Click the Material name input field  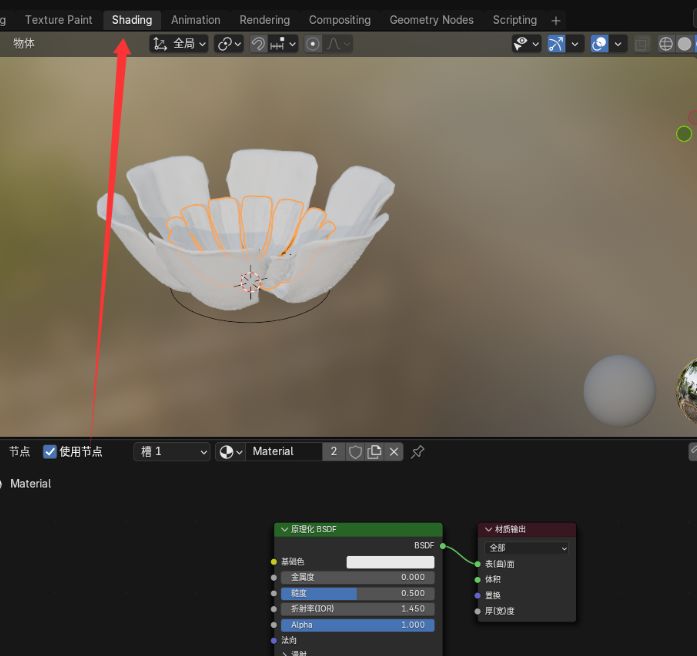(x=283, y=452)
